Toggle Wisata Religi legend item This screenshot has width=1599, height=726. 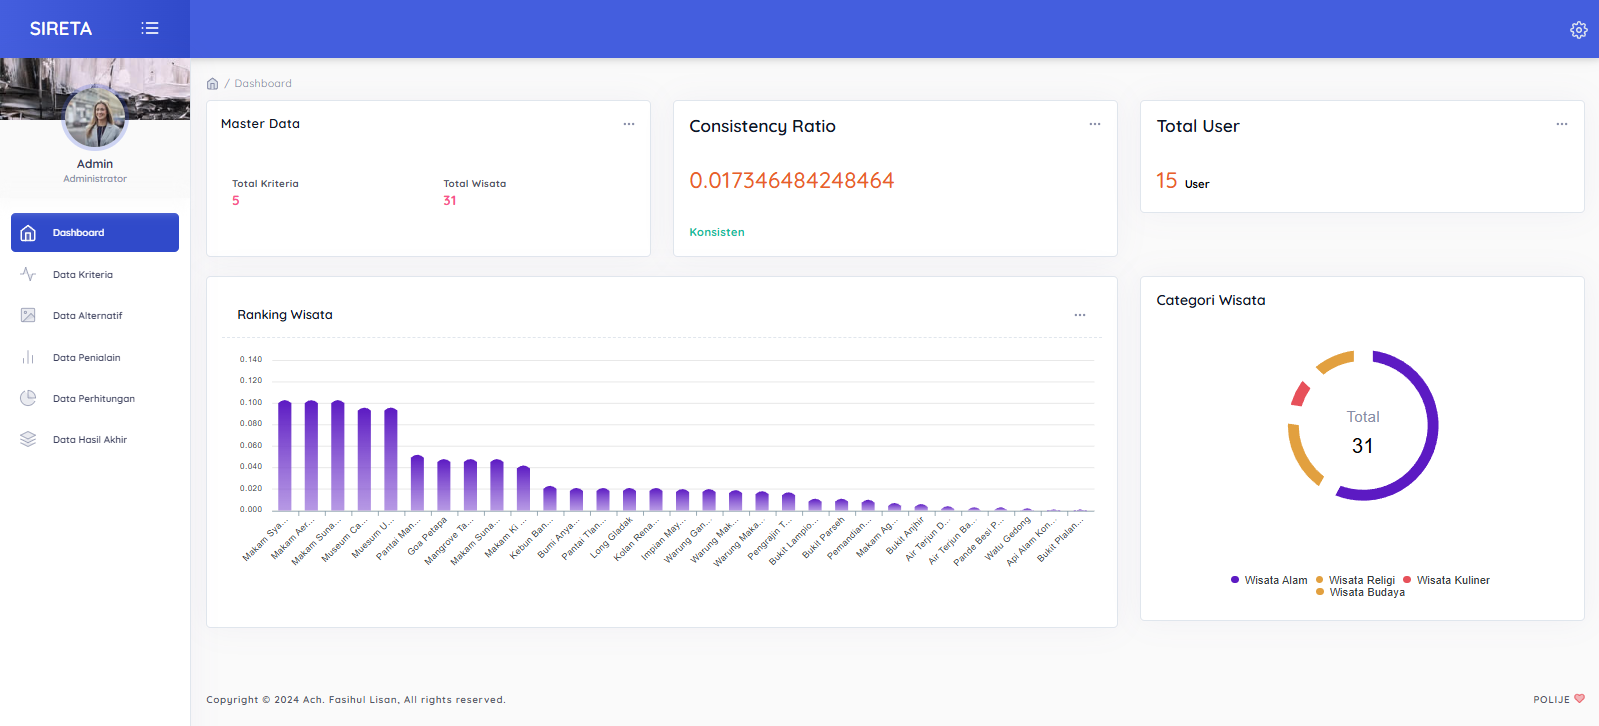(x=1355, y=580)
